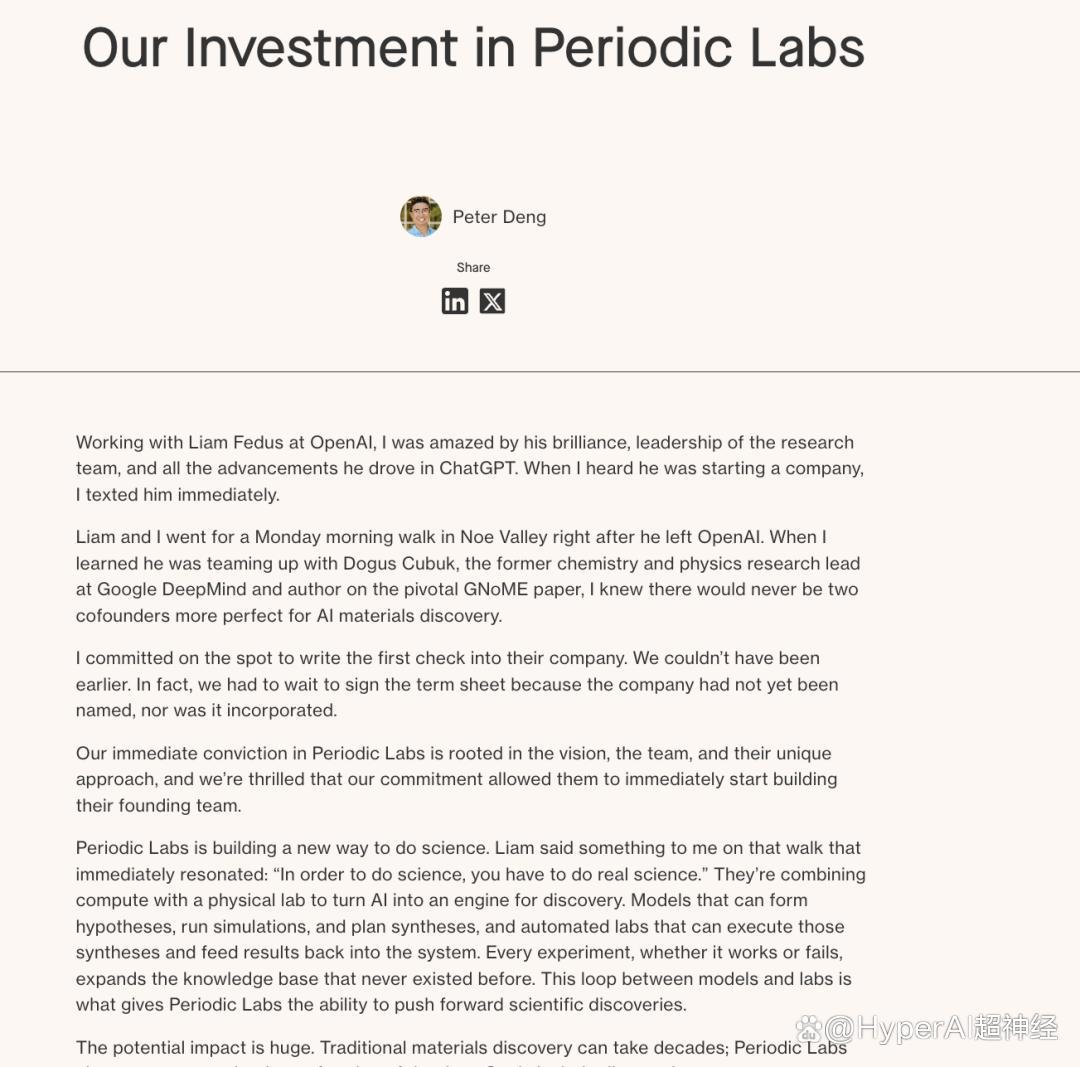1080x1067 pixels.
Task: Click the paragraph beginning "Our immediate conviction"
Action: coord(456,779)
